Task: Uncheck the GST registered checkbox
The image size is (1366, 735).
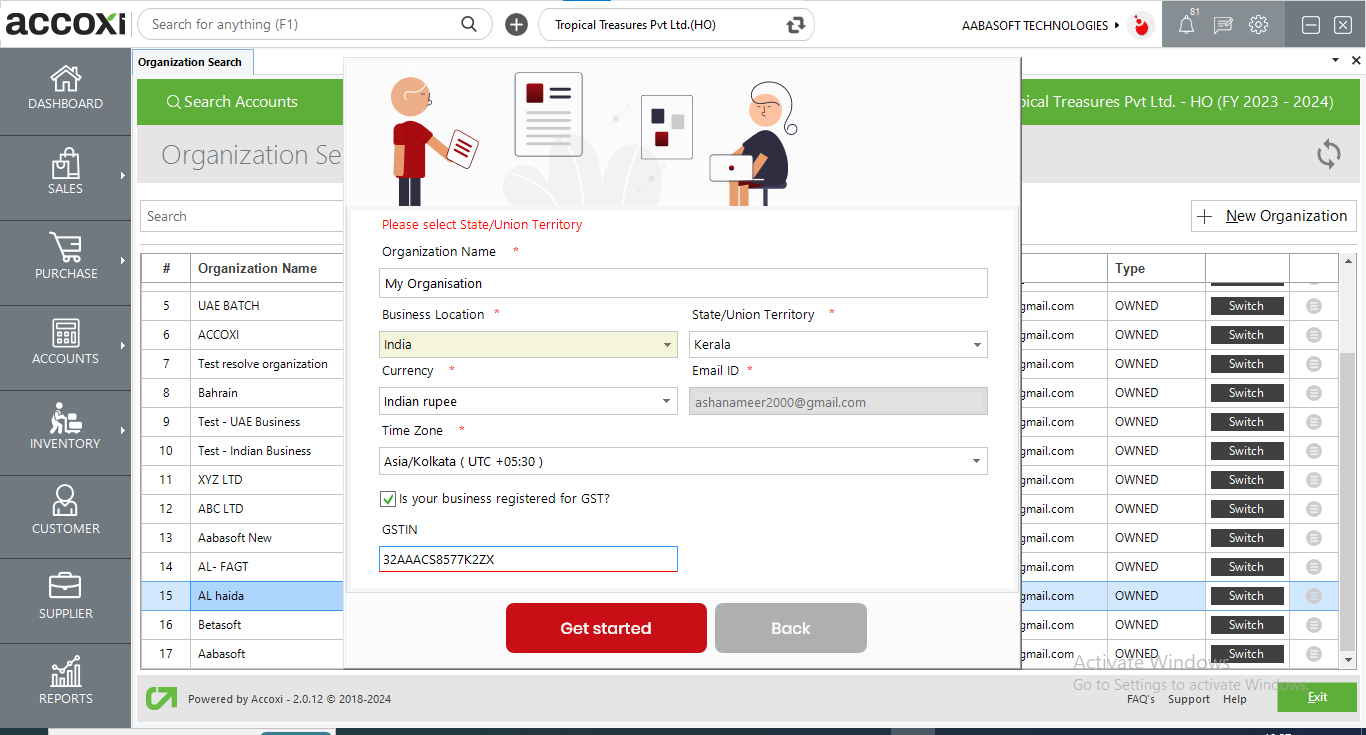Action: [388, 498]
